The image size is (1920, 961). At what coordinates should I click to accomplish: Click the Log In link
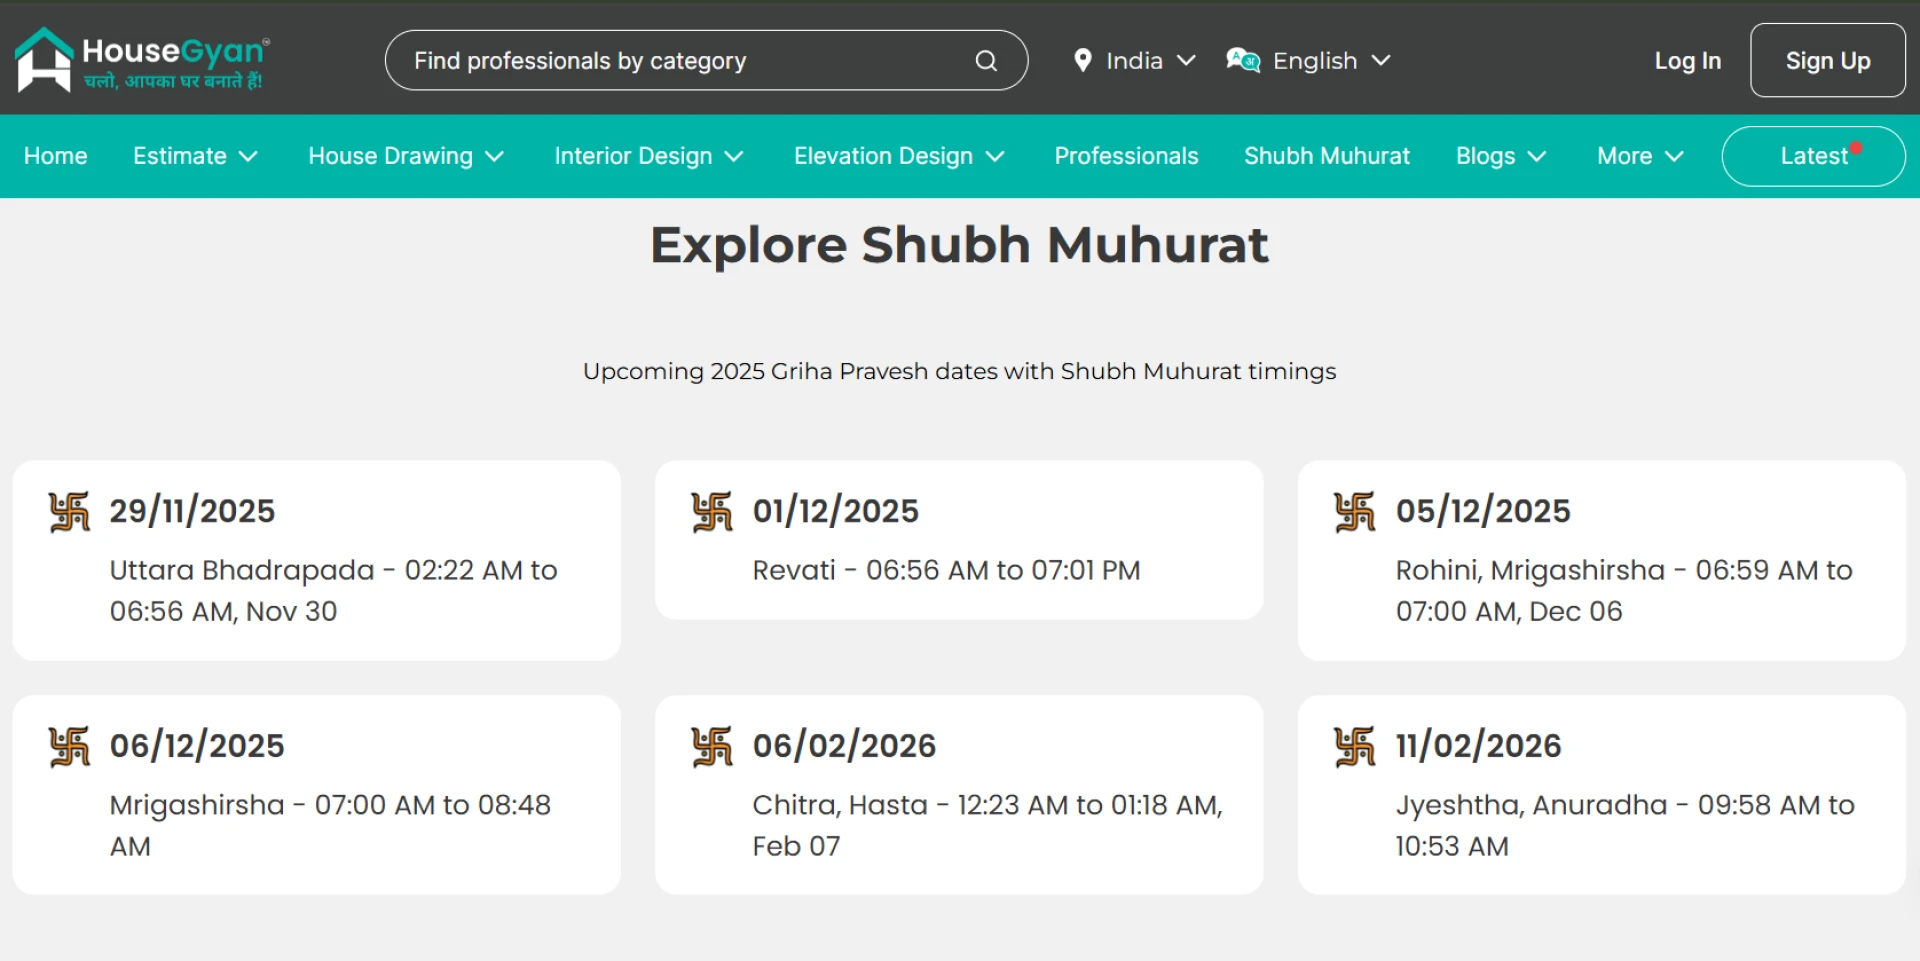click(x=1687, y=61)
